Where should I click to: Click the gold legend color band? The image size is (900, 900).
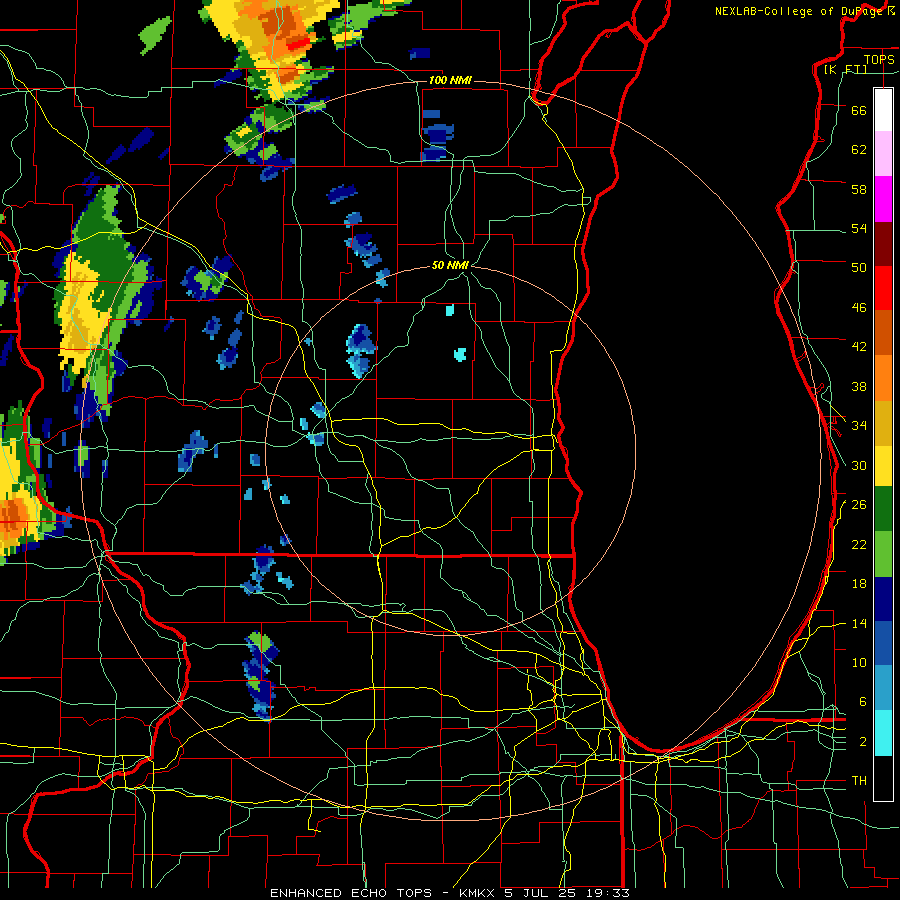pyautogui.click(x=883, y=422)
